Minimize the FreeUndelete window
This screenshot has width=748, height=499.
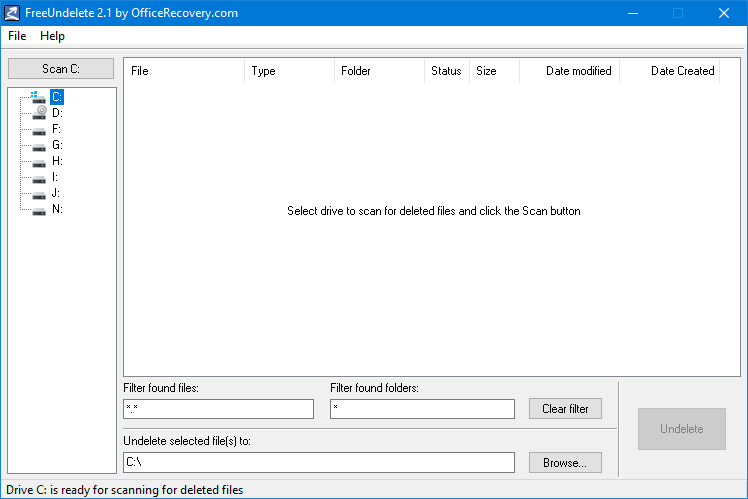pyautogui.click(x=633, y=13)
